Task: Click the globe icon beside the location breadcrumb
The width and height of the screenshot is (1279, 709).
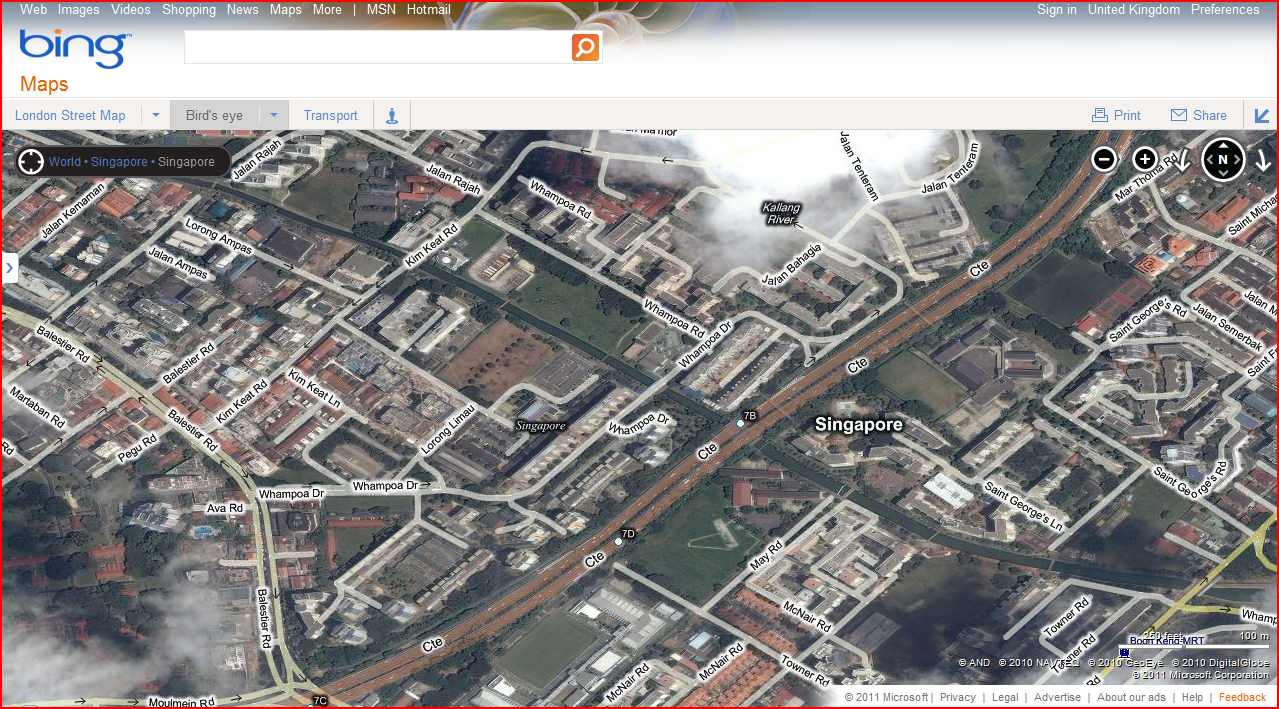Action: [31, 161]
